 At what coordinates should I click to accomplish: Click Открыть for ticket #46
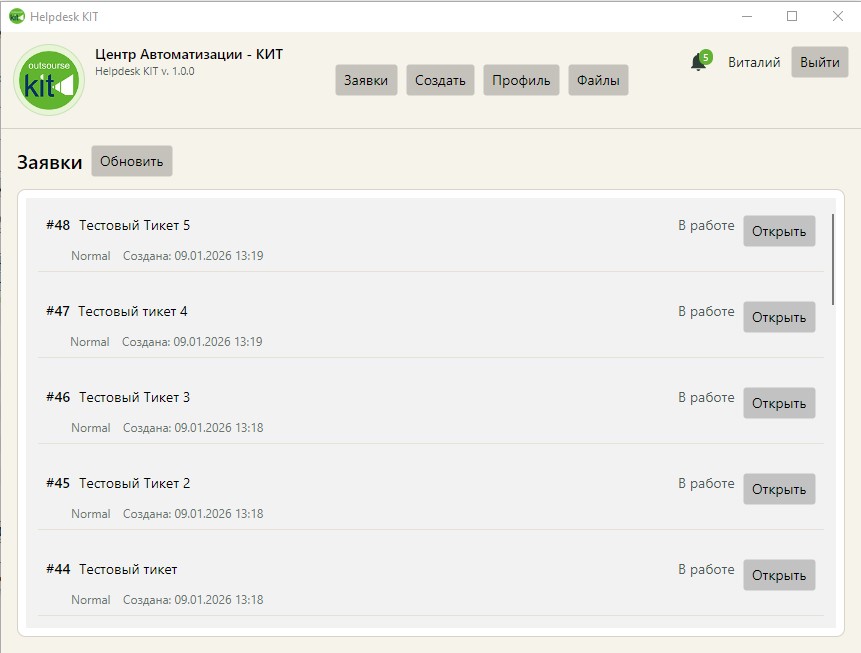[x=779, y=403]
